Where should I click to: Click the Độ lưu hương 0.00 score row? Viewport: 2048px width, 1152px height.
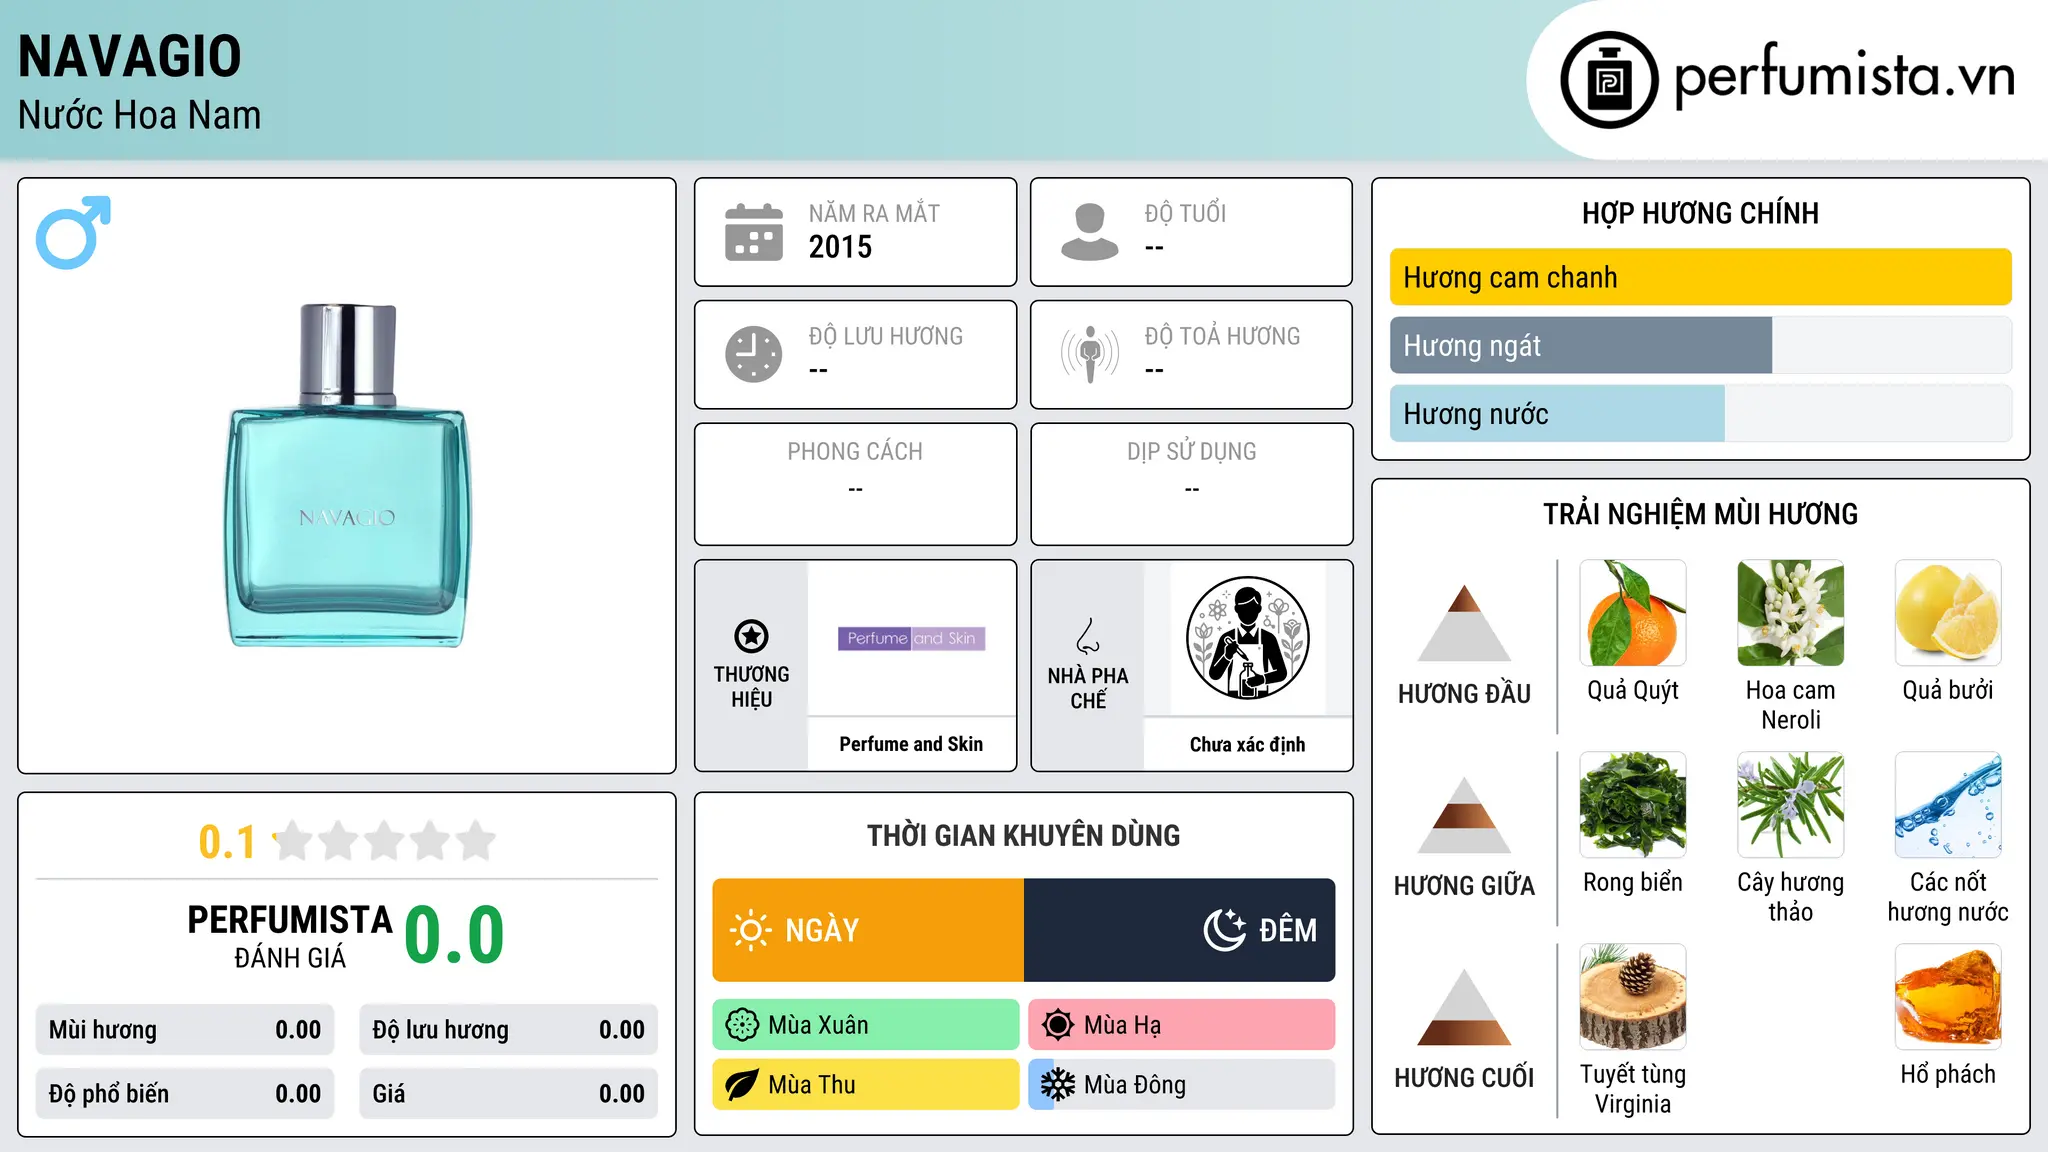pyautogui.click(x=508, y=1030)
